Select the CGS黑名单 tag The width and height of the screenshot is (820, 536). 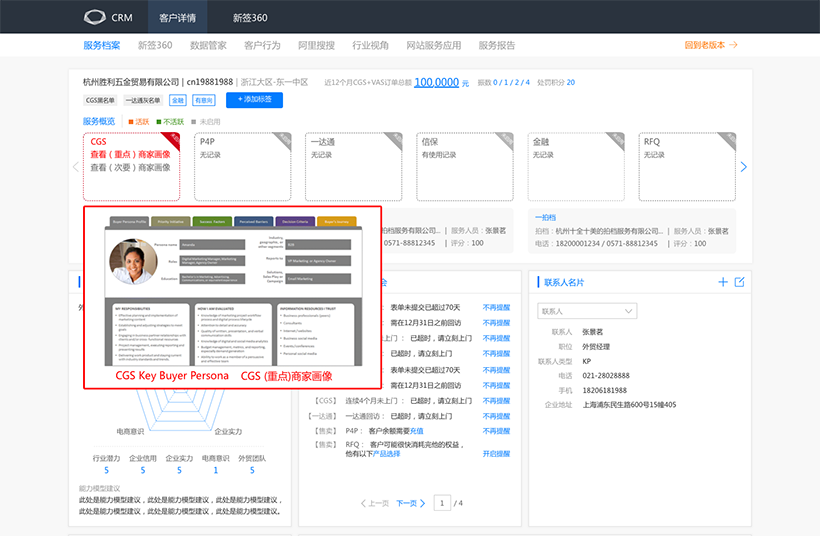(x=100, y=100)
